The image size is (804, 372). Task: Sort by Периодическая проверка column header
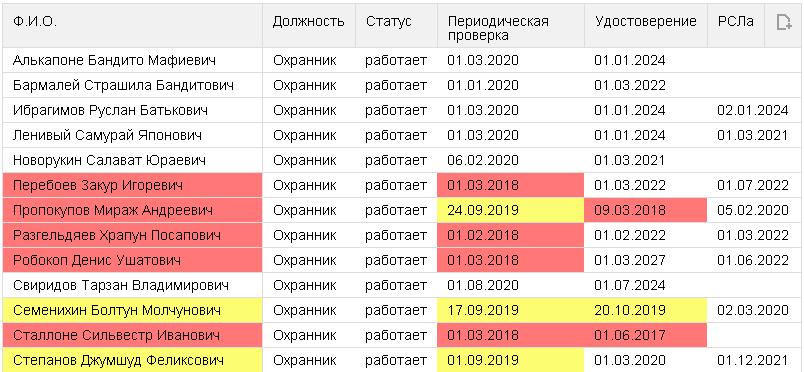pos(511,26)
